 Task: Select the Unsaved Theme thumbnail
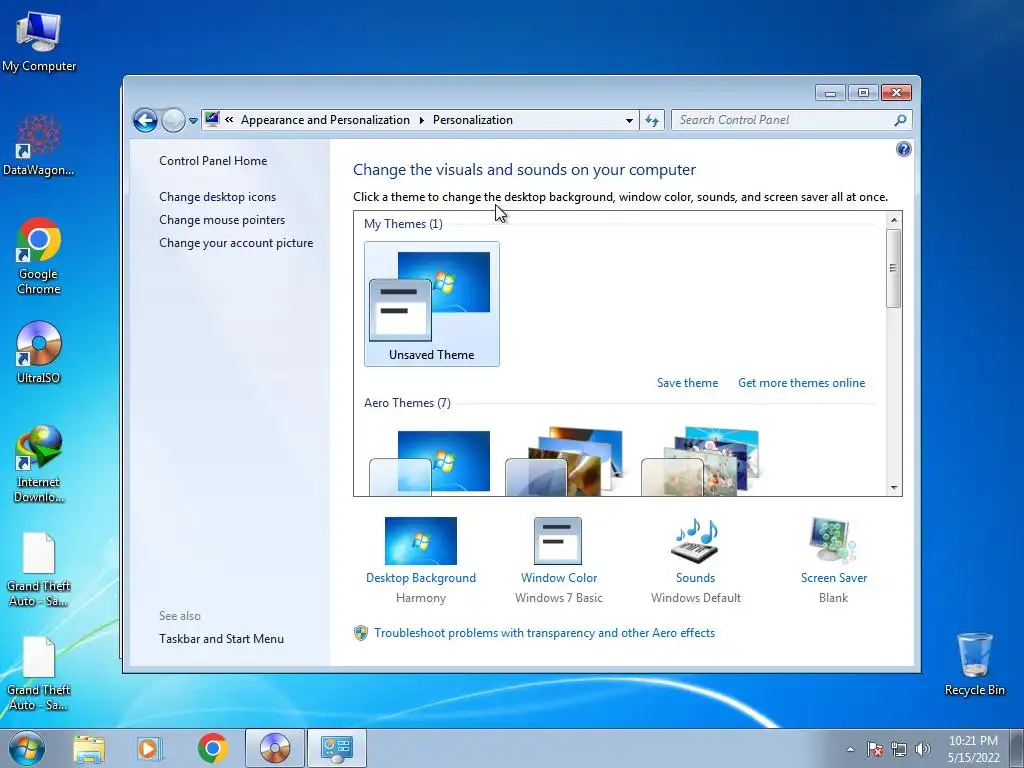coord(432,304)
